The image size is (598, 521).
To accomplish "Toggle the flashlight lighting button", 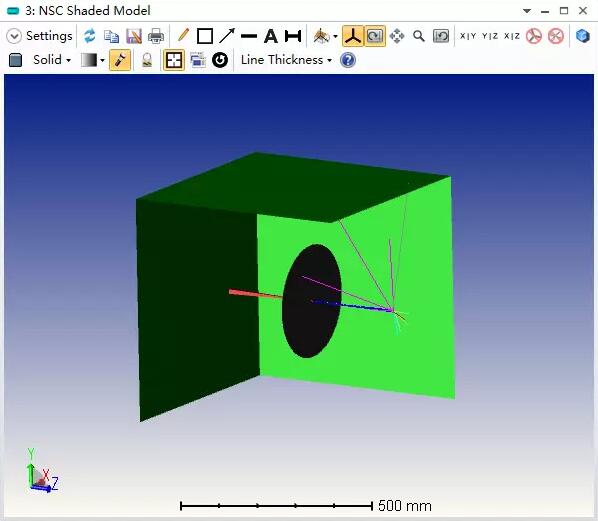I will [120, 60].
